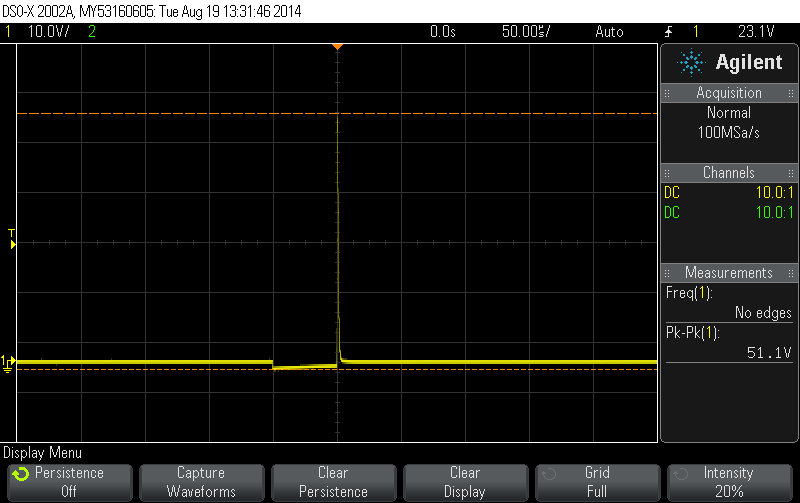
Task: Click channel 1 scale 10.0V/ readout
Action: click(x=48, y=32)
